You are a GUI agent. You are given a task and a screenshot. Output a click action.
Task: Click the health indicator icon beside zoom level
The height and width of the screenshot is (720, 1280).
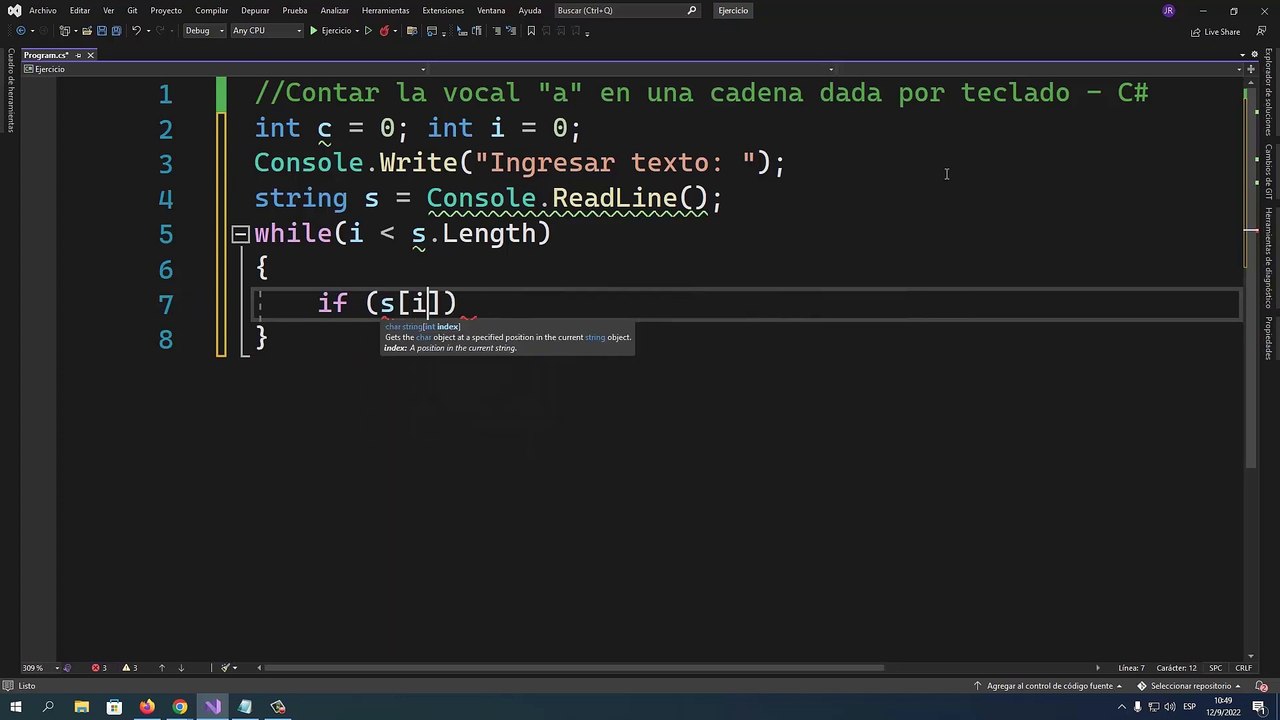(67, 668)
